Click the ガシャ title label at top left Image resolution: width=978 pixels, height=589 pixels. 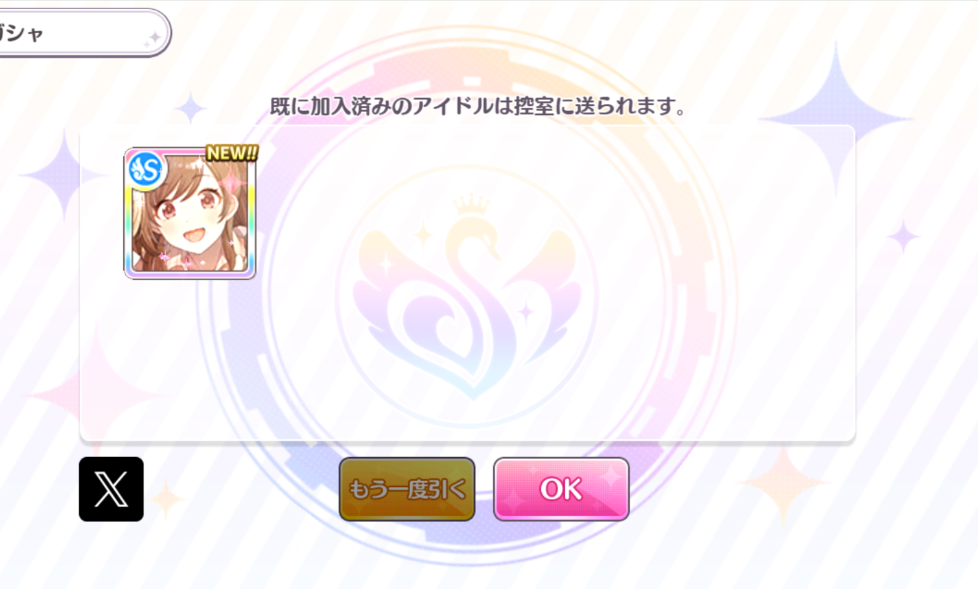[21, 33]
